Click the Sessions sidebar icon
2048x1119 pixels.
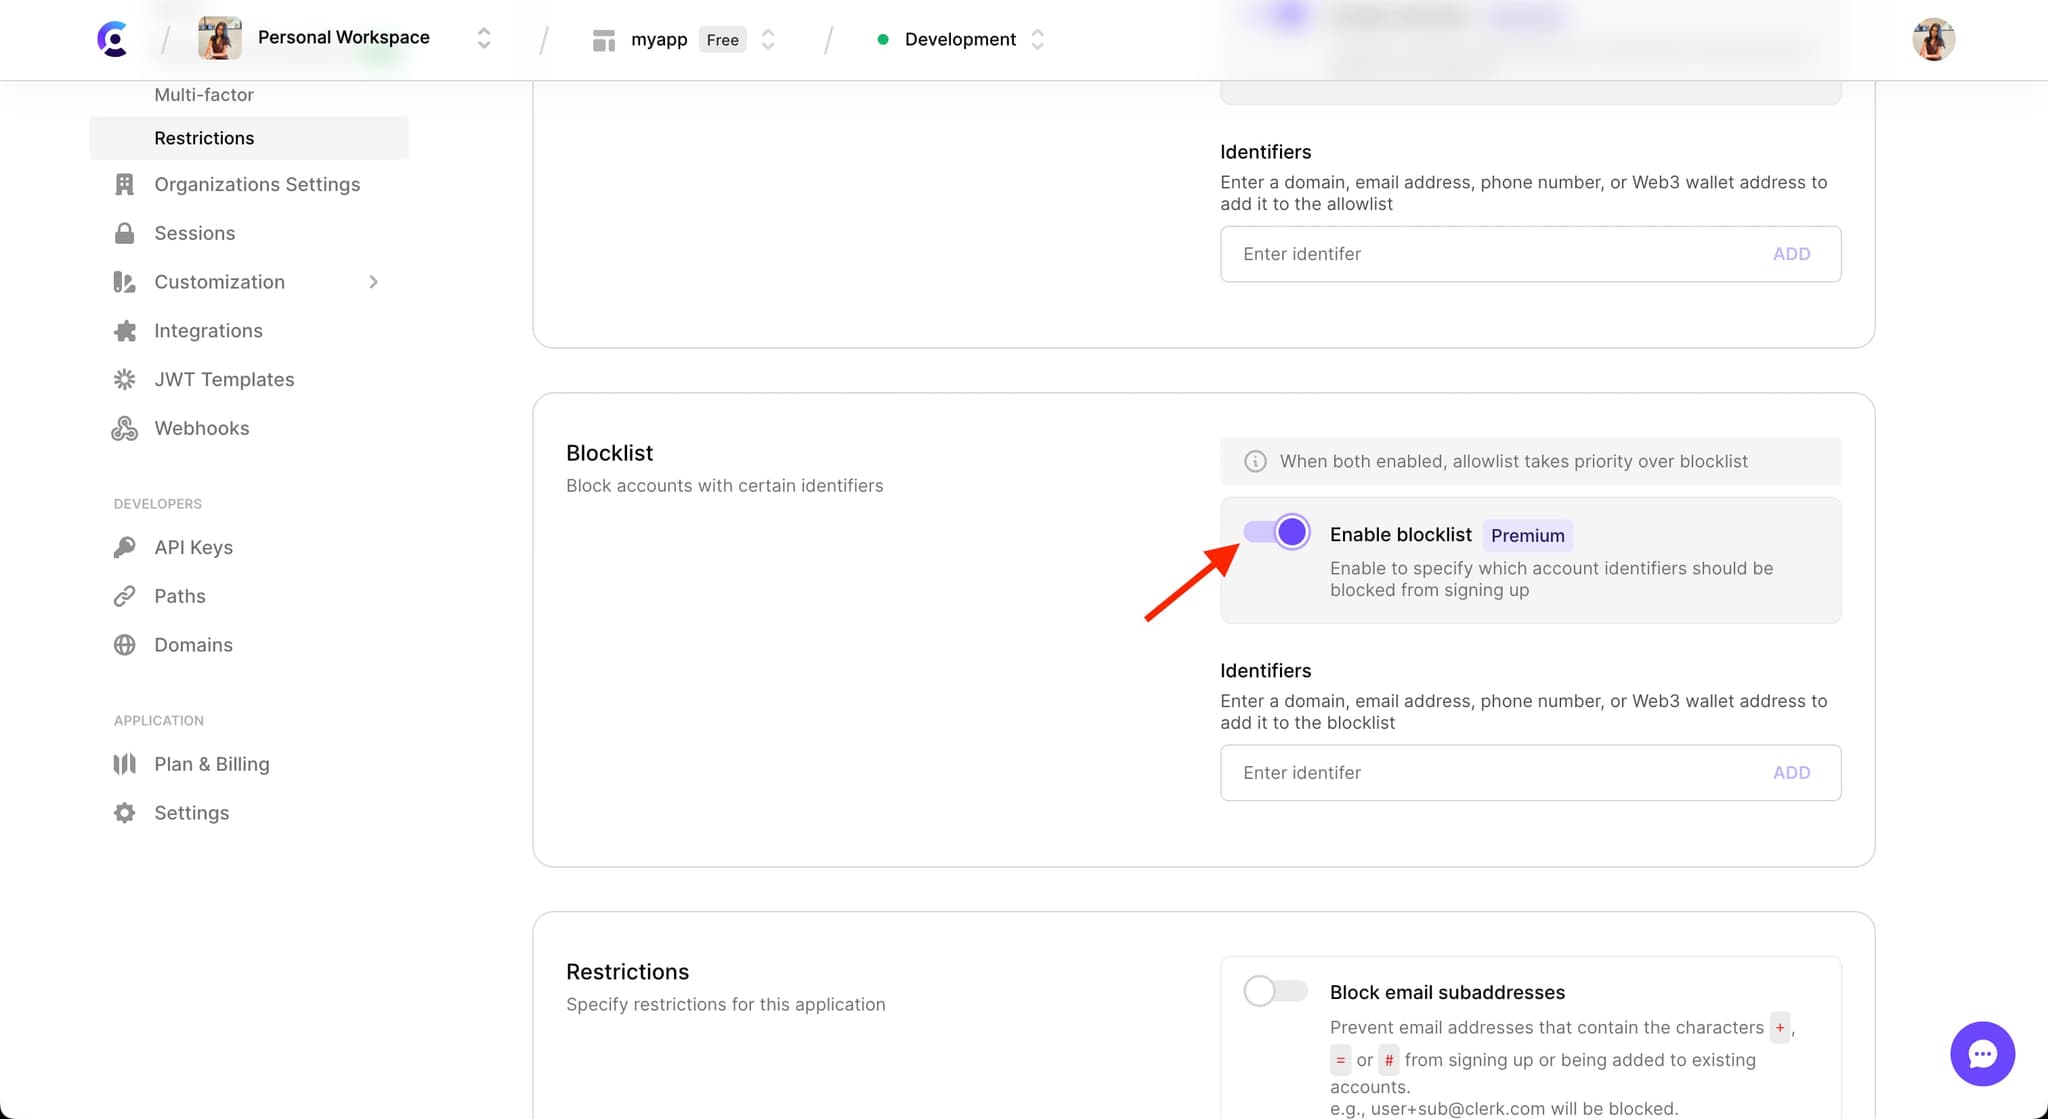click(125, 233)
